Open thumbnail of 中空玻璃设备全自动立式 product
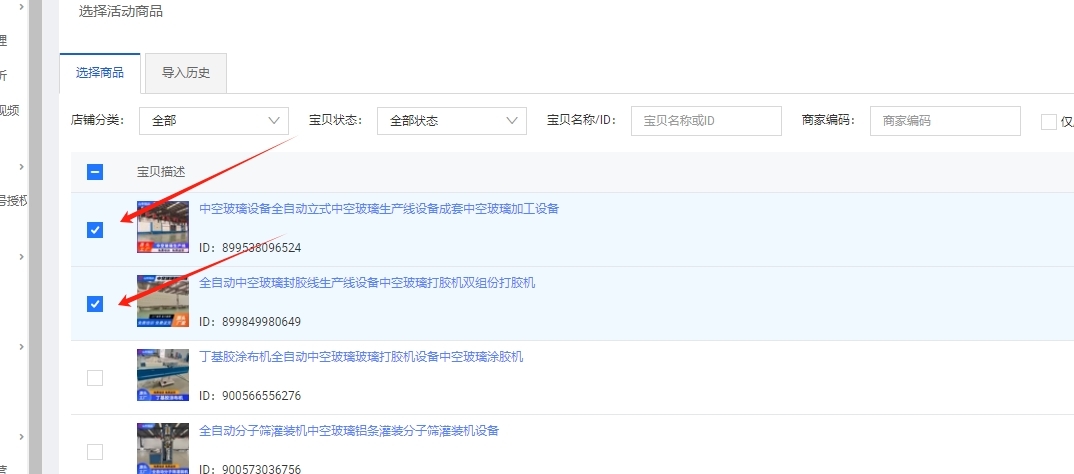The height and width of the screenshot is (474, 1074). coord(163,227)
